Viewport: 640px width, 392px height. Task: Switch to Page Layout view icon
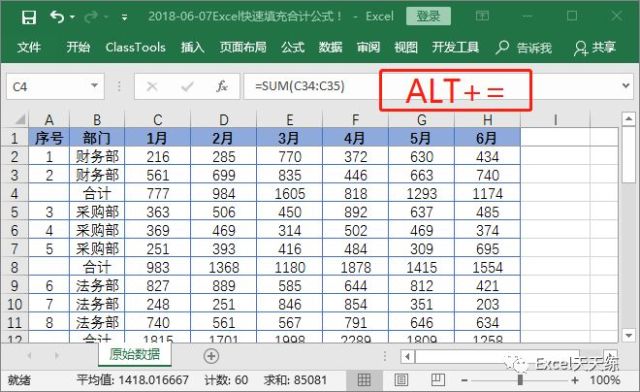(401, 380)
